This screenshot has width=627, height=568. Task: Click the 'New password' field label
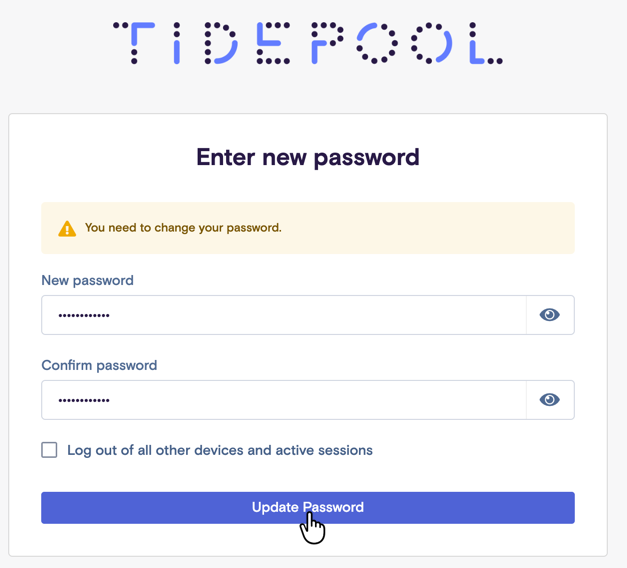(88, 280)
